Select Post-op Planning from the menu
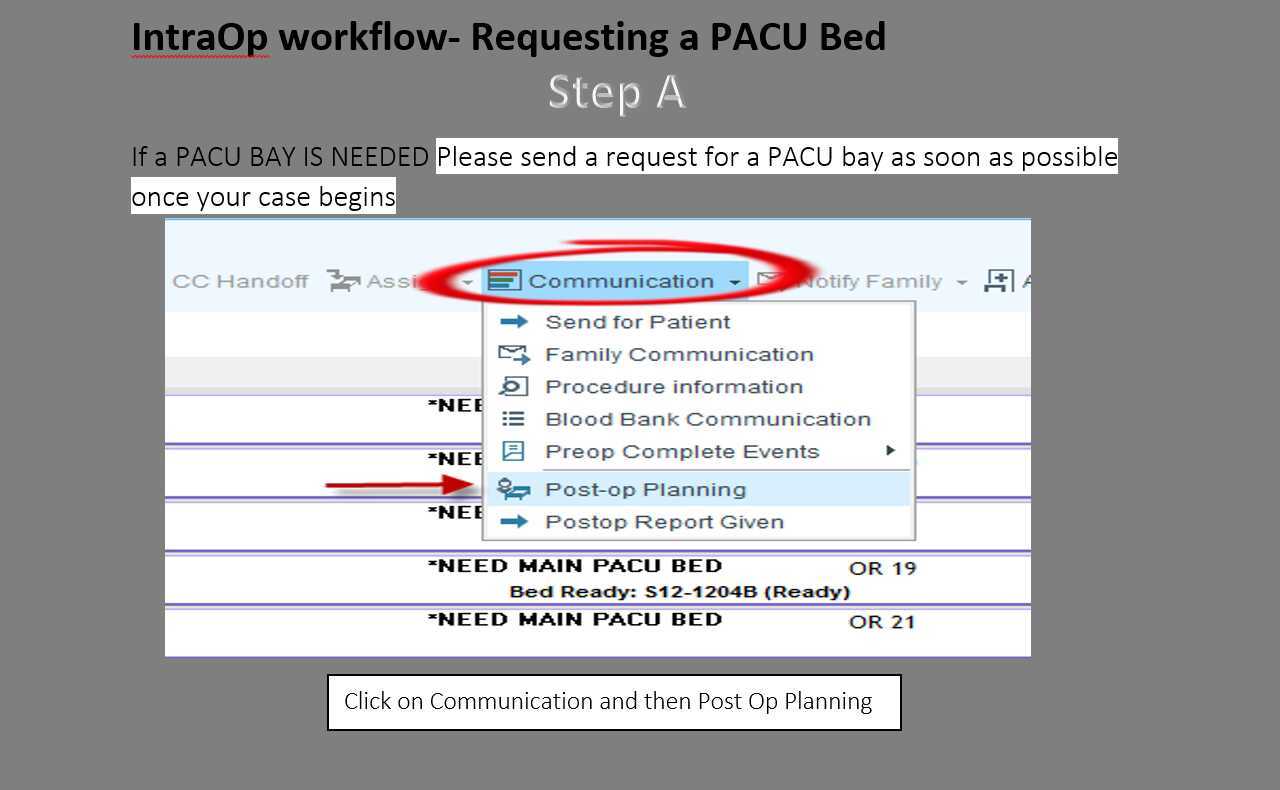The width and height of the screenshot is (1280, 790). (645, 488)
